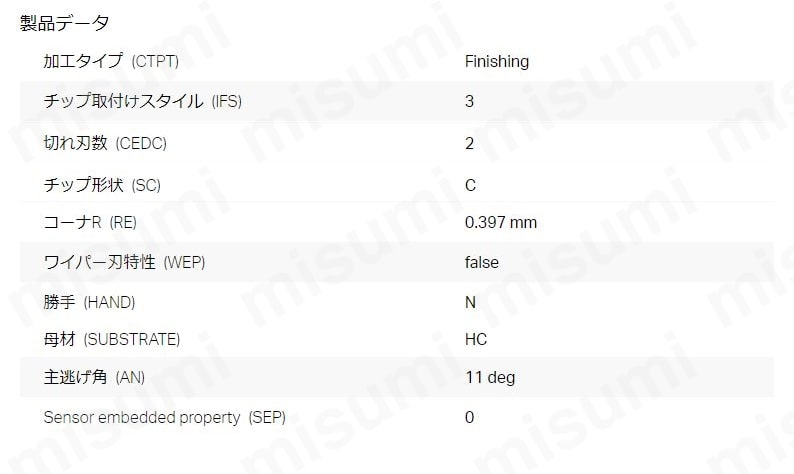Screen dimensions: 794x474
Task: Select the 母材 (SUBSTRATE) label
Action: (x=111, y=339)
